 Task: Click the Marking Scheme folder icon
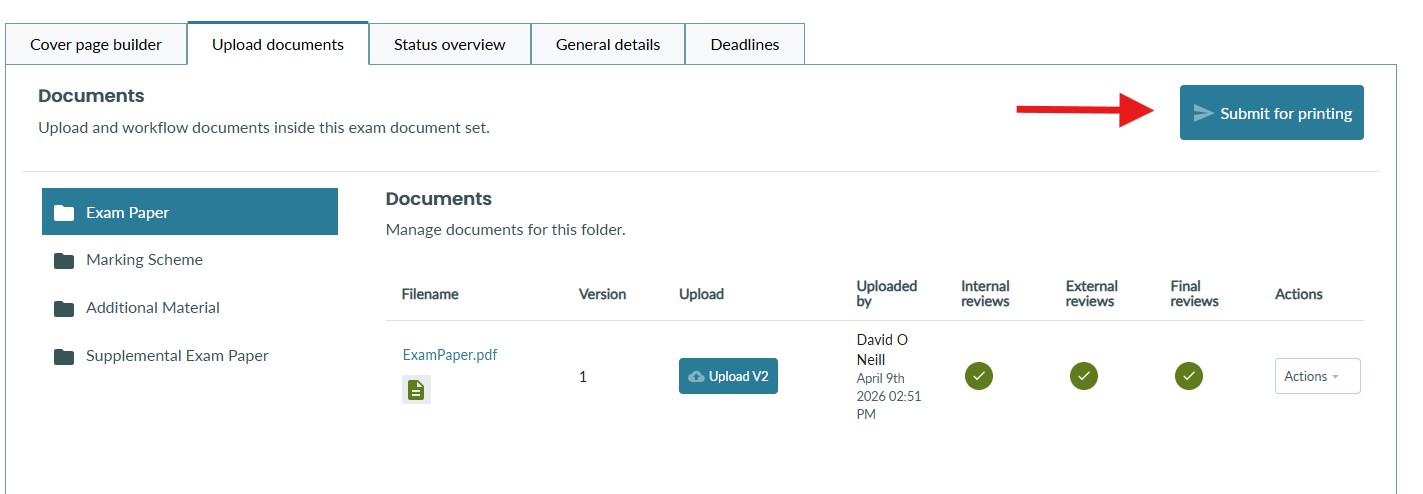tap(64, 260)
